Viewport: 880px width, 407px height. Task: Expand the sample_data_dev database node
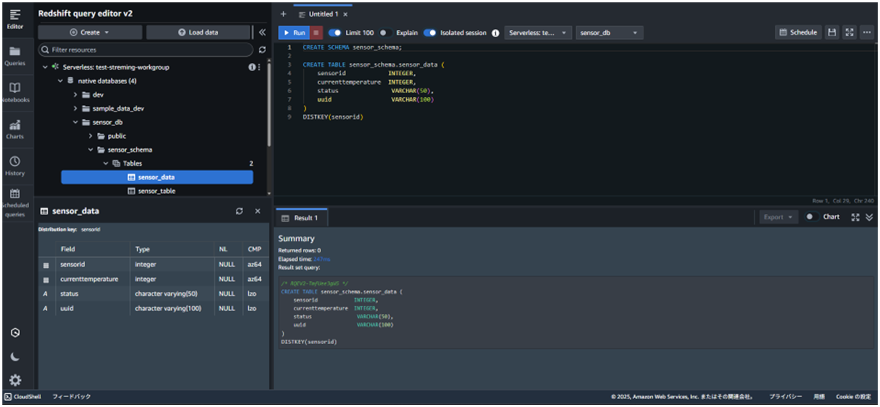pos(75,108)
